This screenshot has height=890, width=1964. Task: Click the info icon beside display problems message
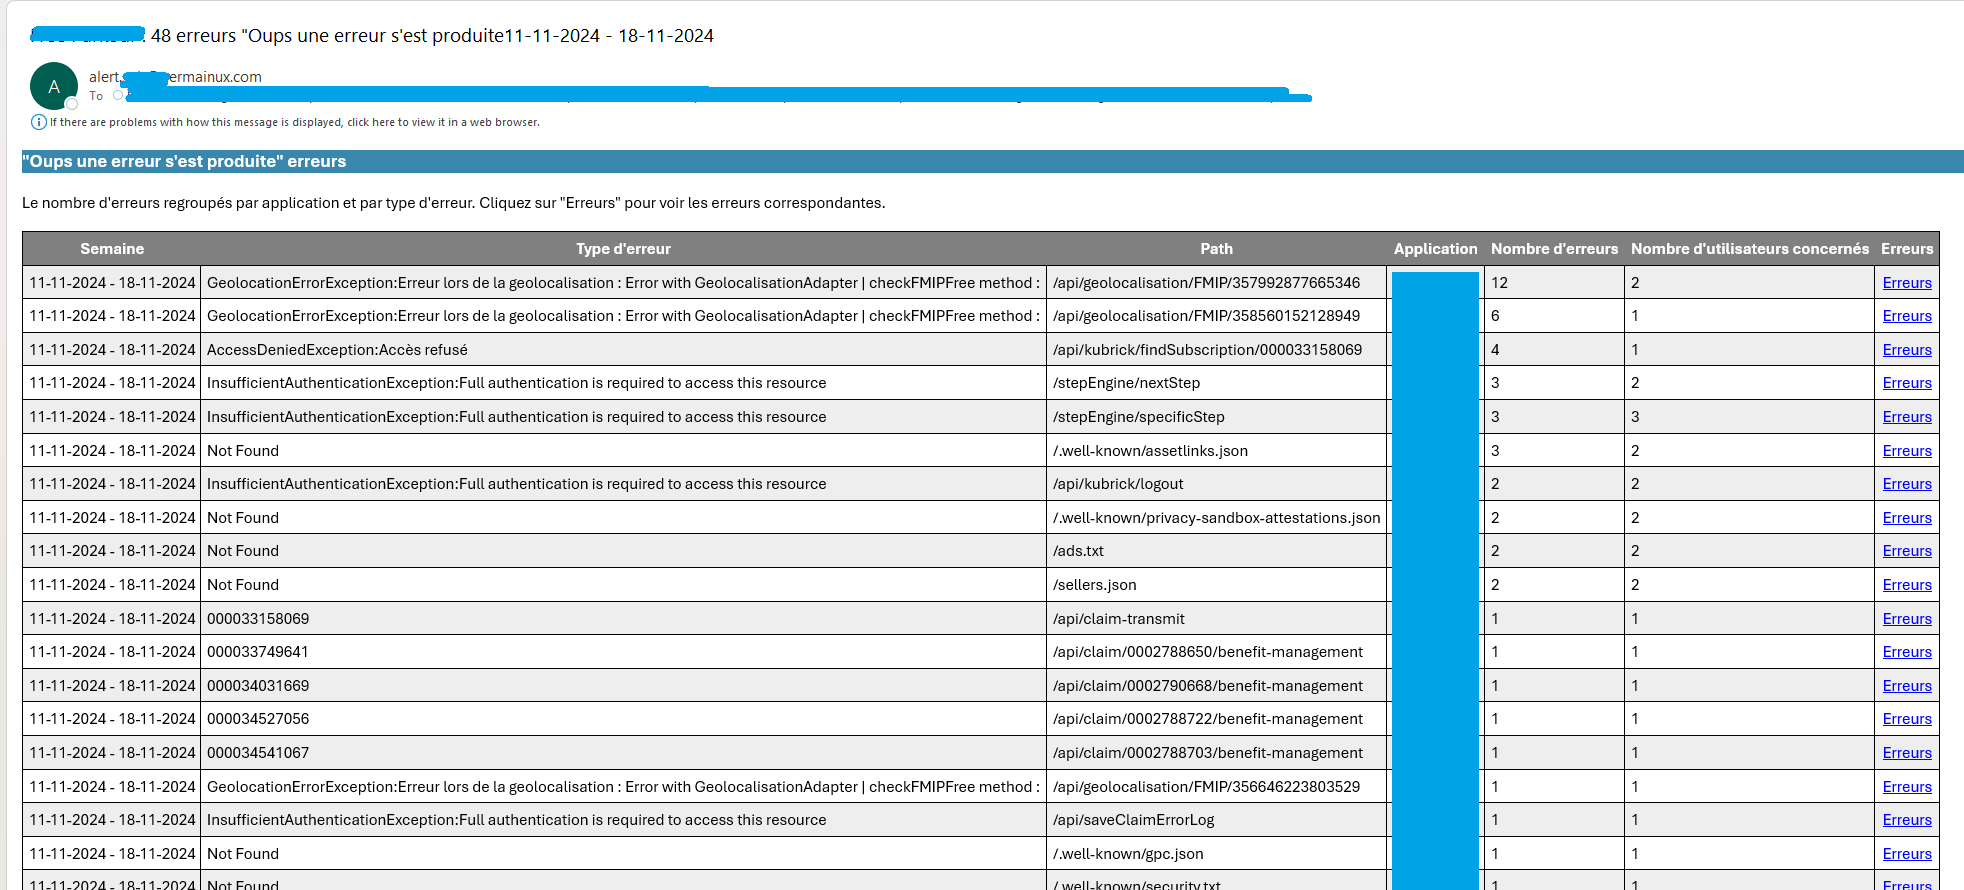(39, 122)
